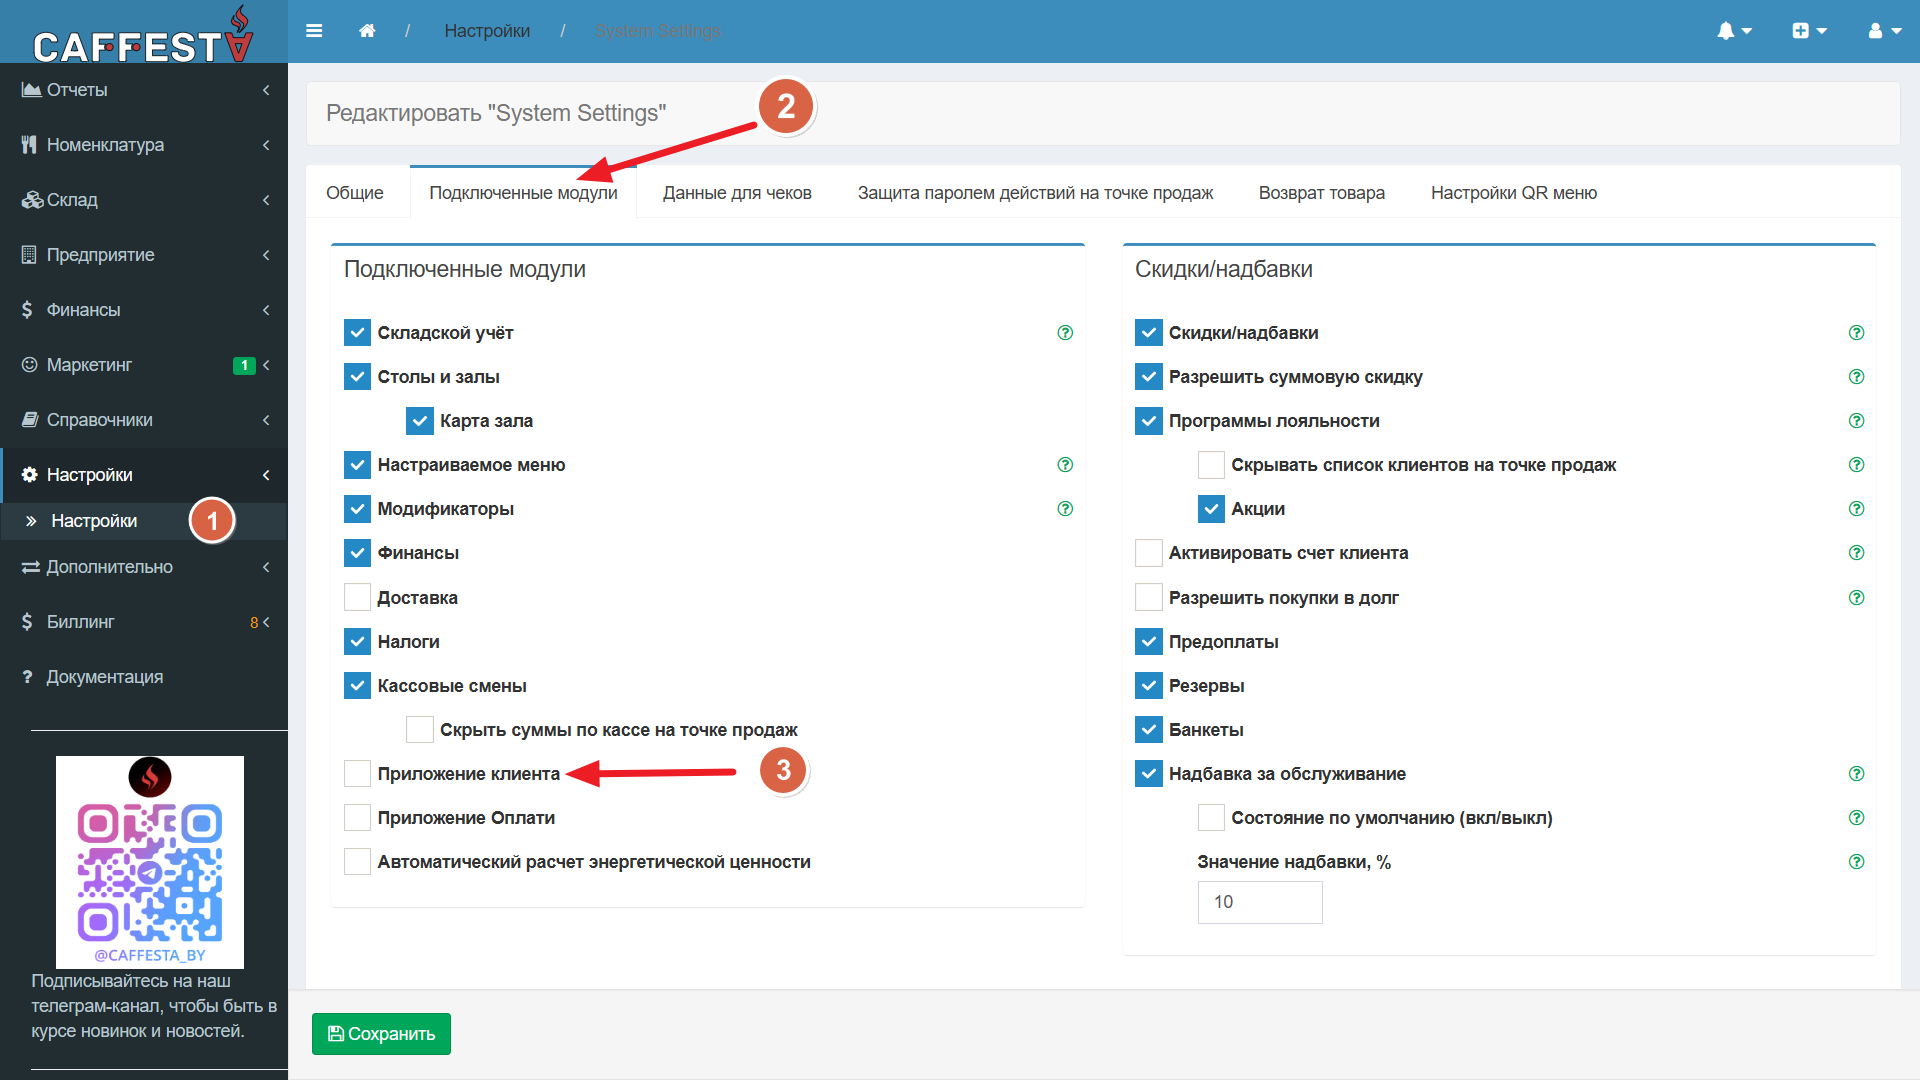Click the hamburger menu icon
This screenshot has height=1080, width=1920.
(314, 31)
